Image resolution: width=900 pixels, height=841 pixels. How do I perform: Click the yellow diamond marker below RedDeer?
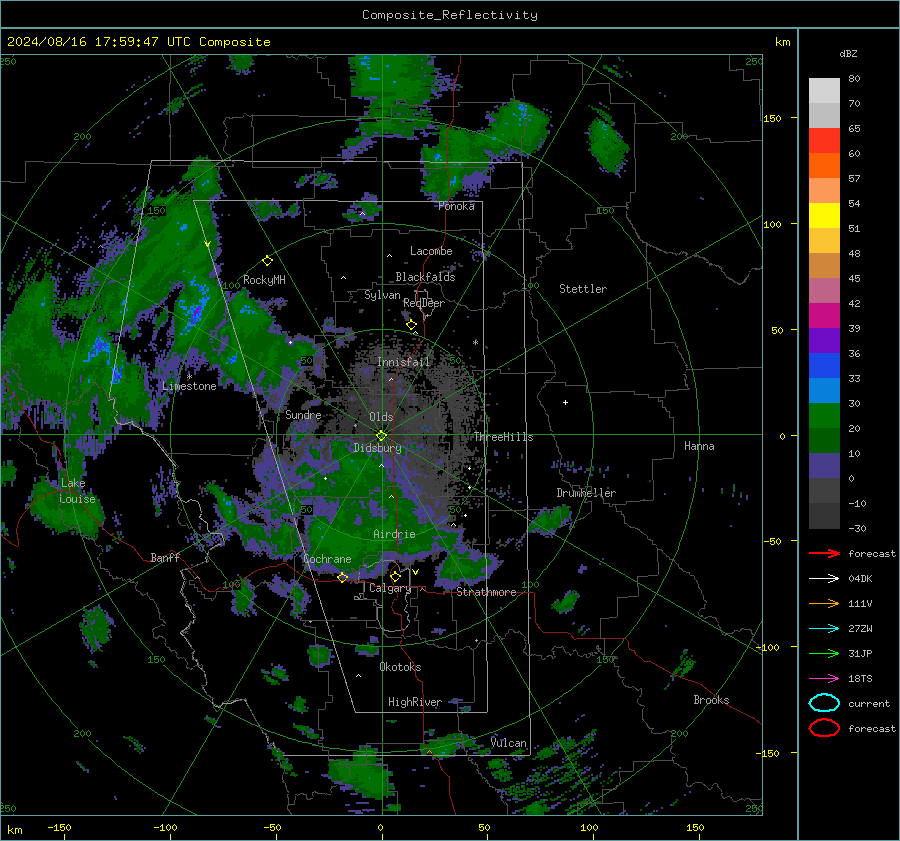coord(411,325)
